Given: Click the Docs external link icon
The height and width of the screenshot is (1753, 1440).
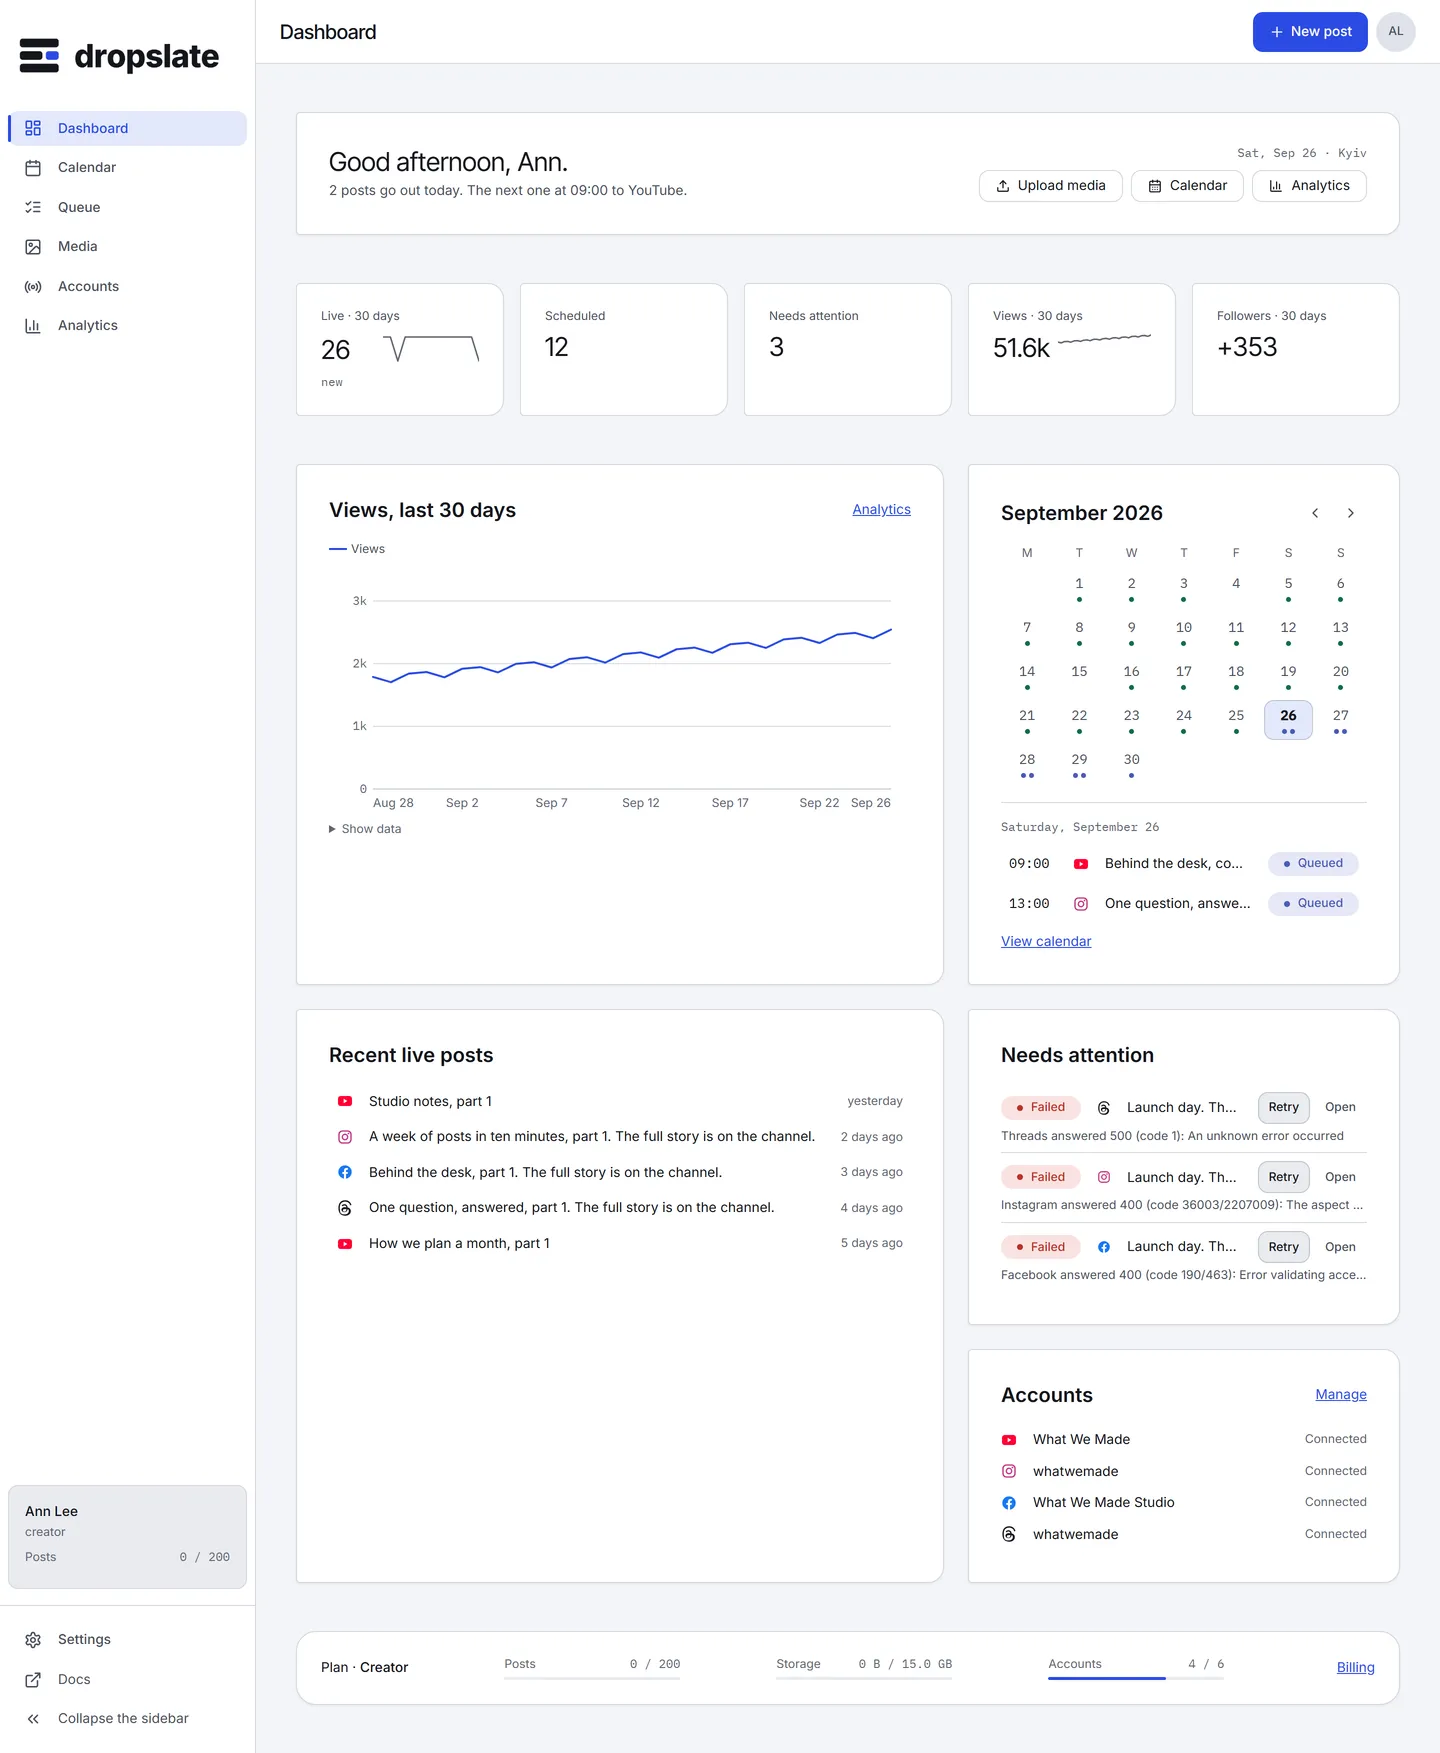Looking at the screenshot, I should [33, 1680].
